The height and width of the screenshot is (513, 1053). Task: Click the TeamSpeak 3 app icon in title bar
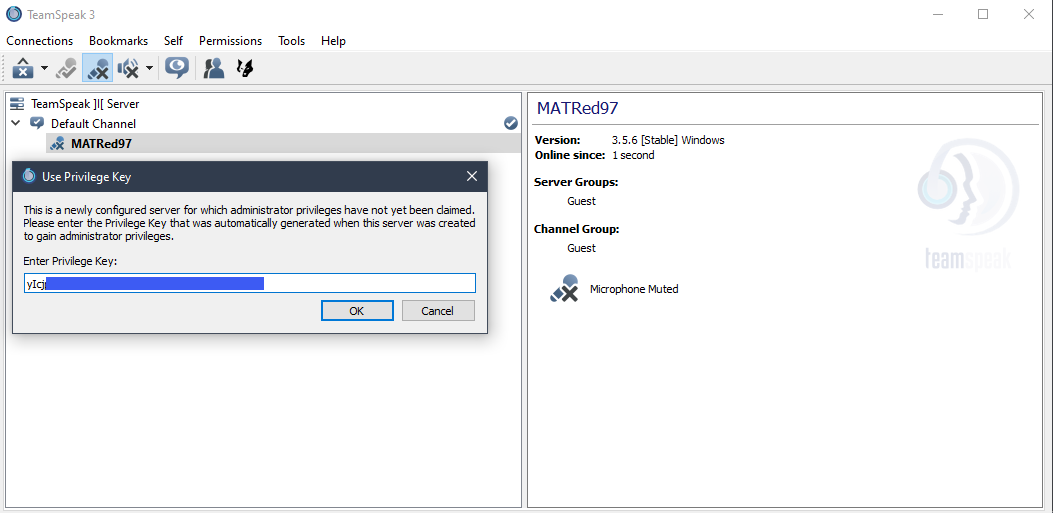click(13, 14)
